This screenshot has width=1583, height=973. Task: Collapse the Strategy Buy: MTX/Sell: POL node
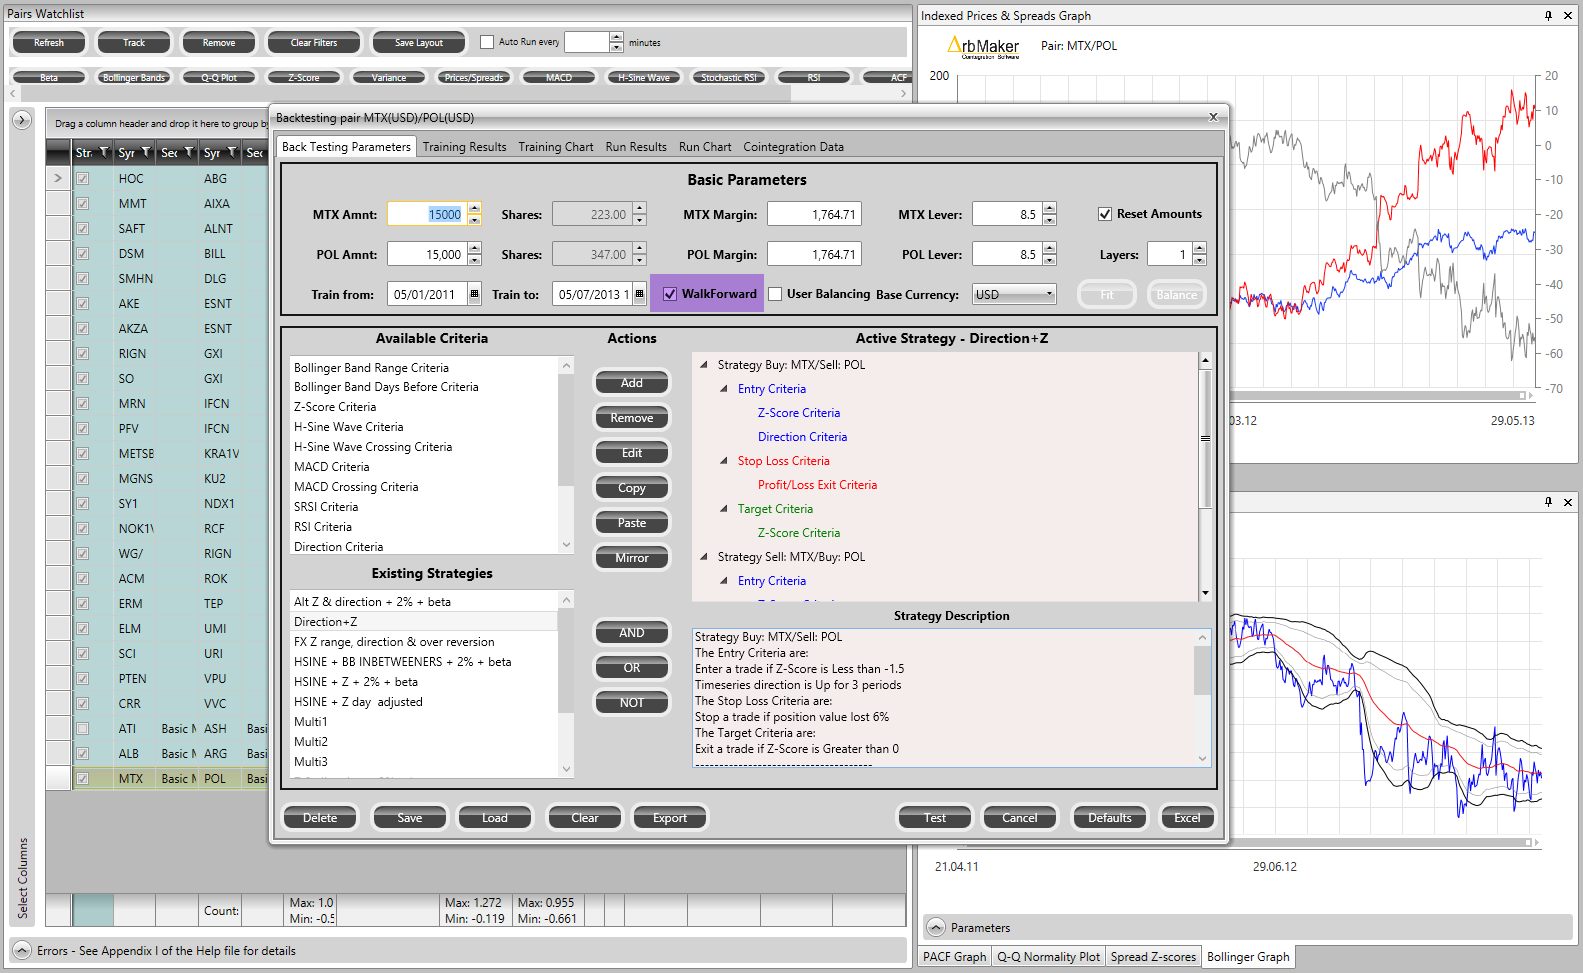(704, 365)
